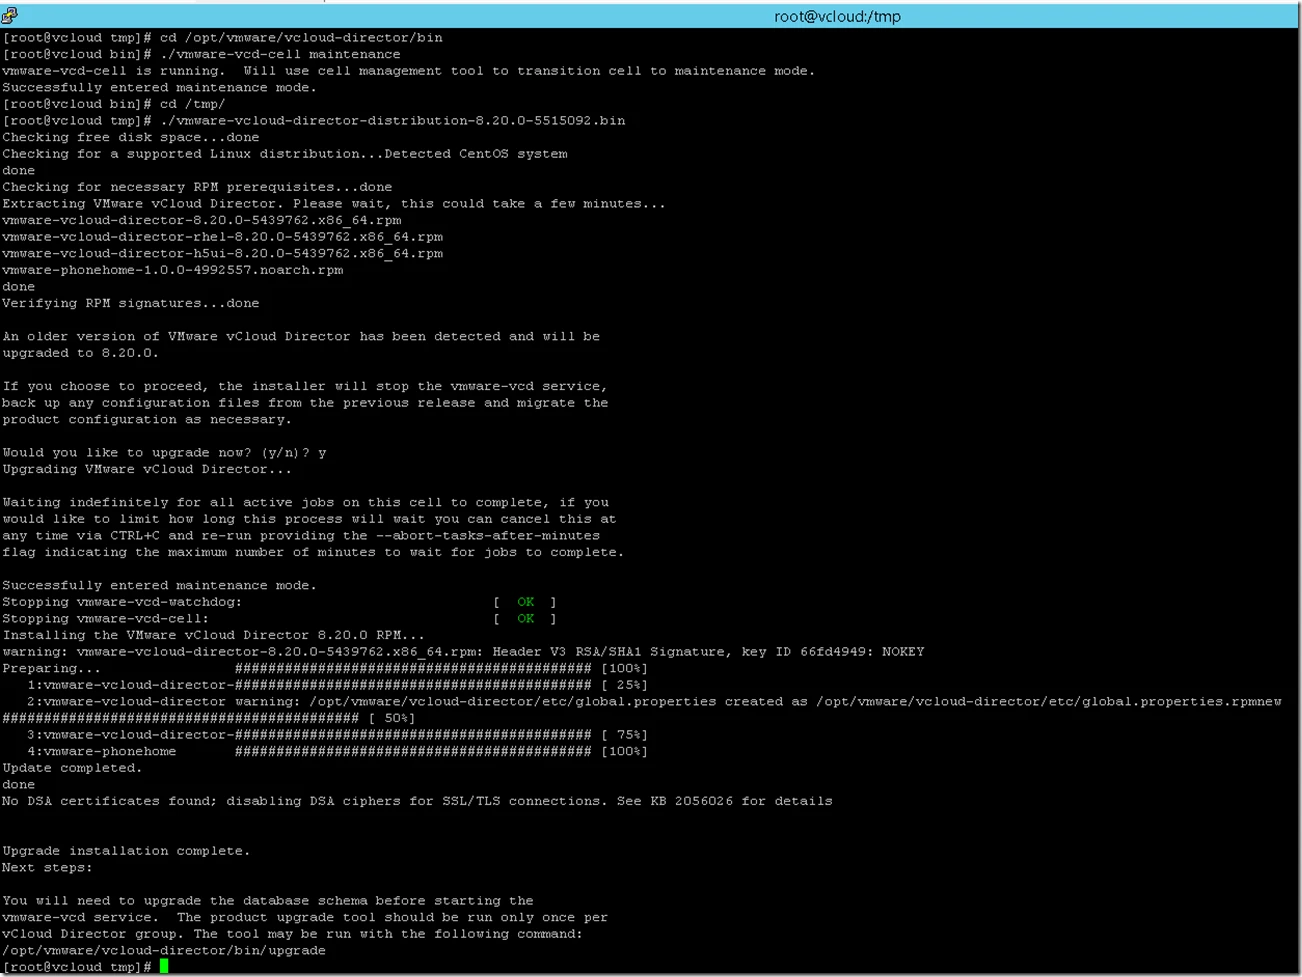Screen dimensions: 1302x977
Task: Click vmware-vcloud-director-h5ui-8.20.0 rpm filename
Action: coord(222,253)
